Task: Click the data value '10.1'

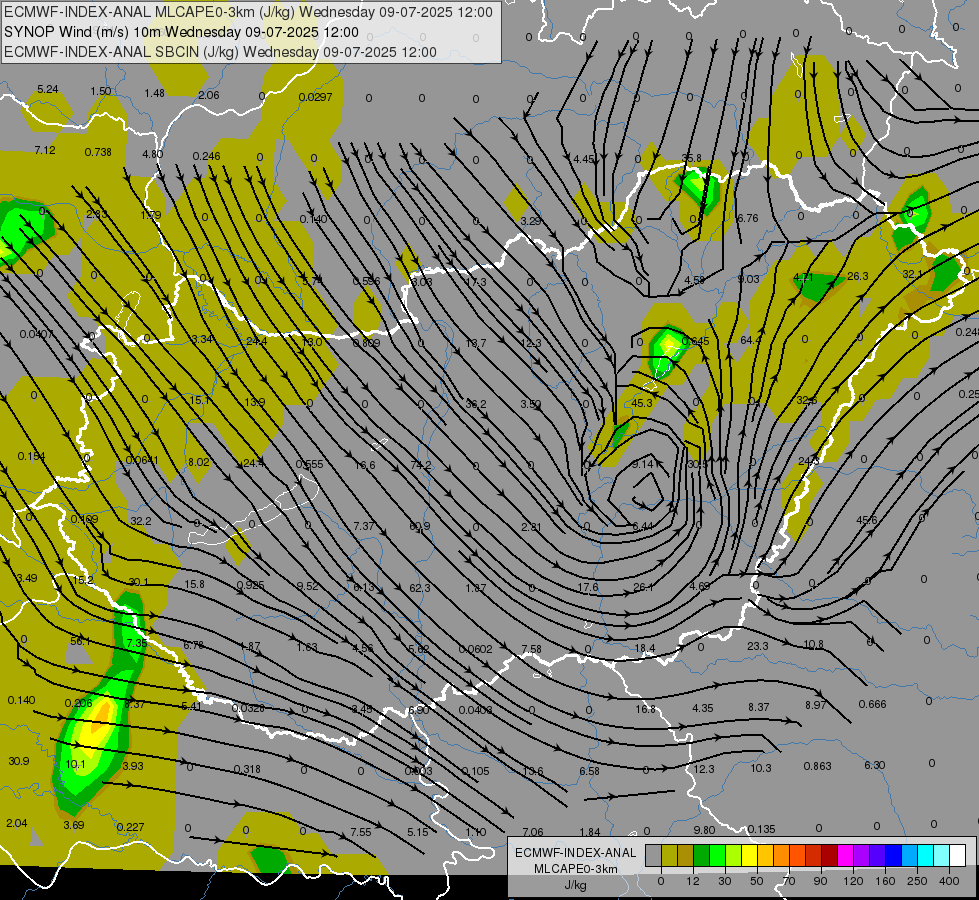Action: pyautogui.click(x=75, y=764)
